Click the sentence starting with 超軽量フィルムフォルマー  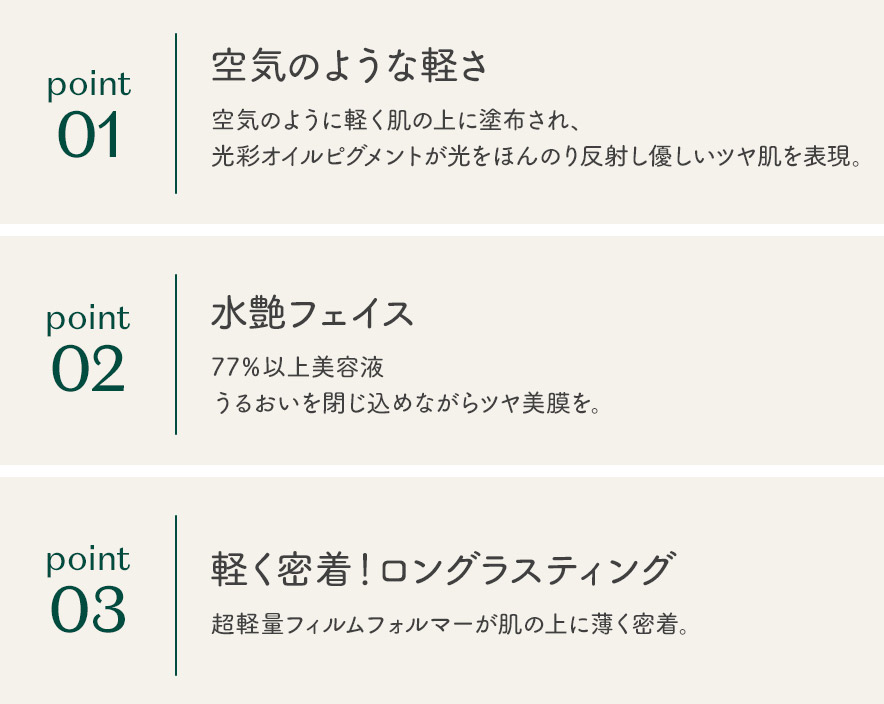click(x=451, y=625)
